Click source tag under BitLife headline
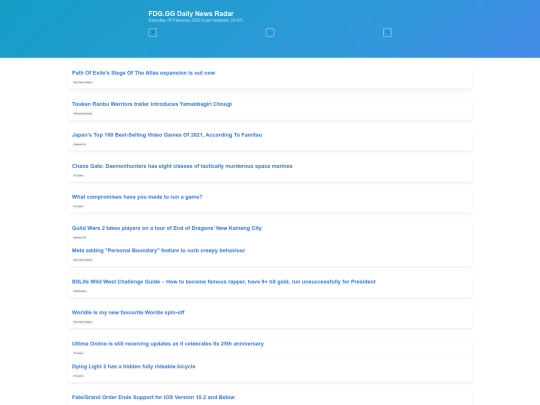The image size is (540, 405). click(80, 291)
